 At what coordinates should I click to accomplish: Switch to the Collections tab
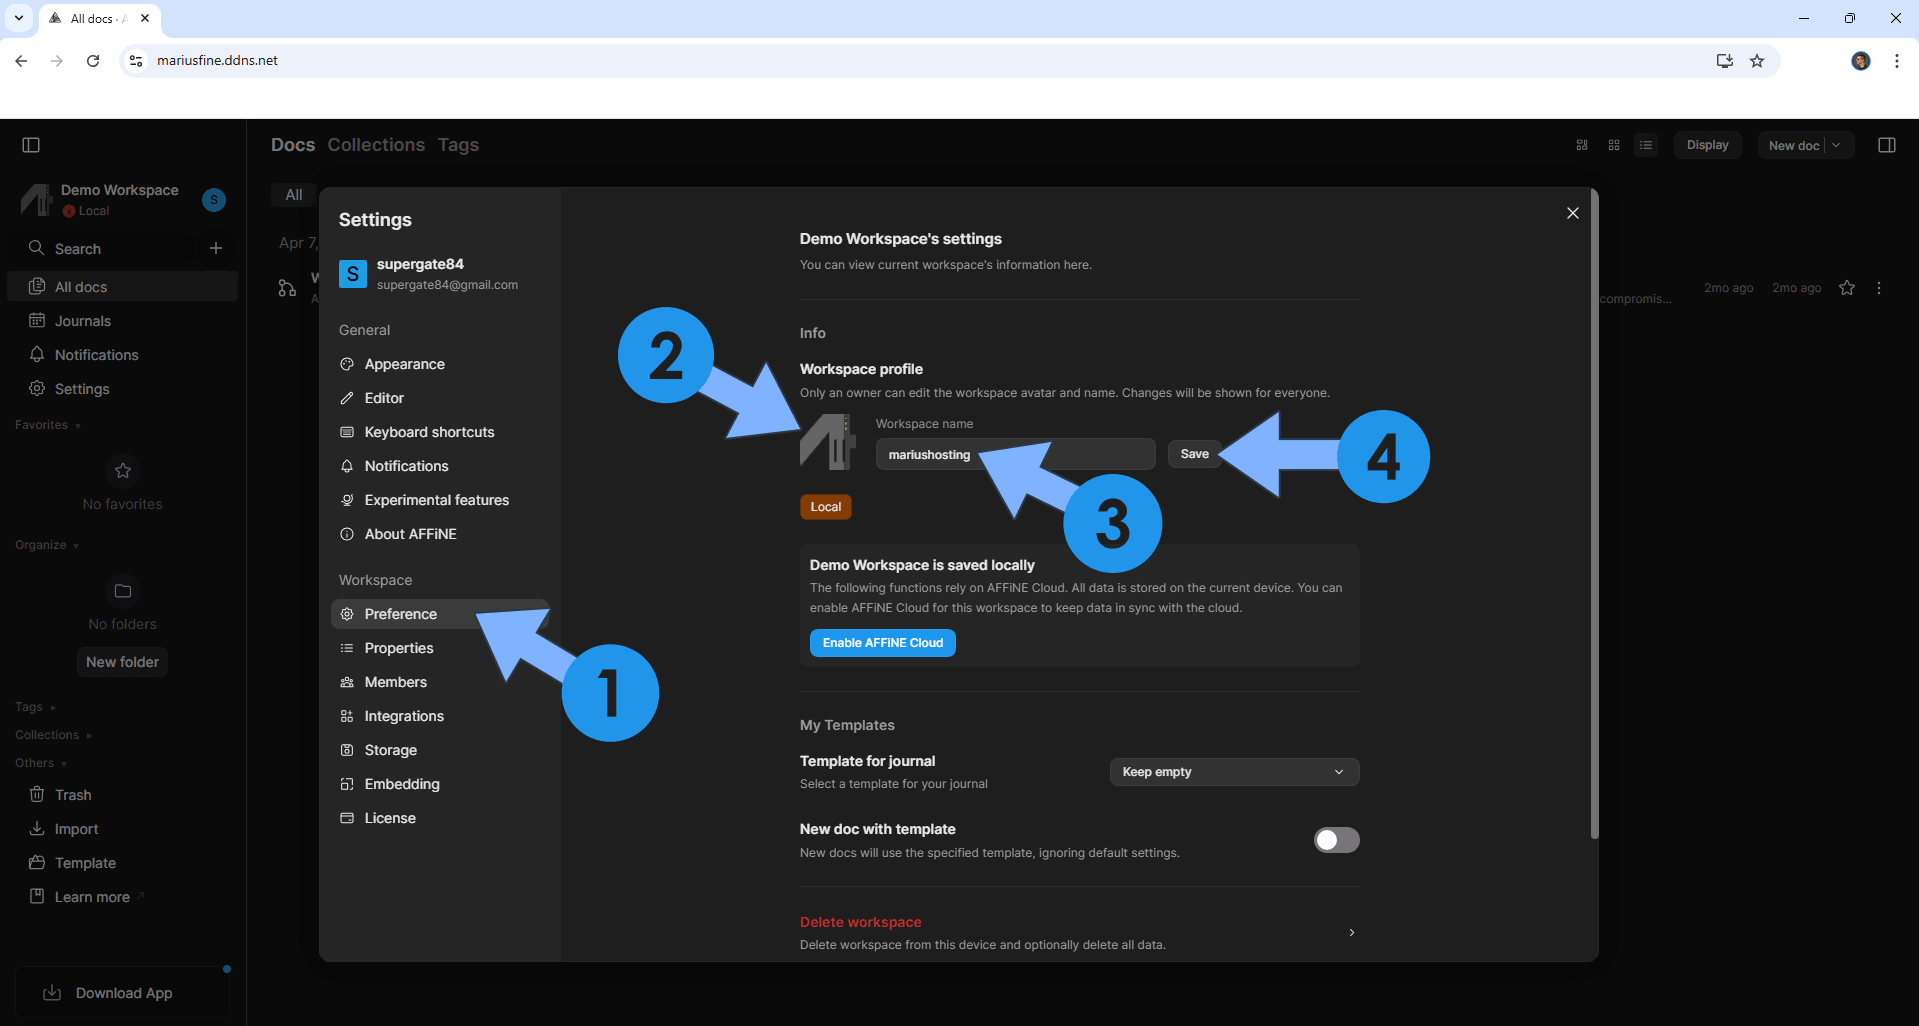[376, 145]
